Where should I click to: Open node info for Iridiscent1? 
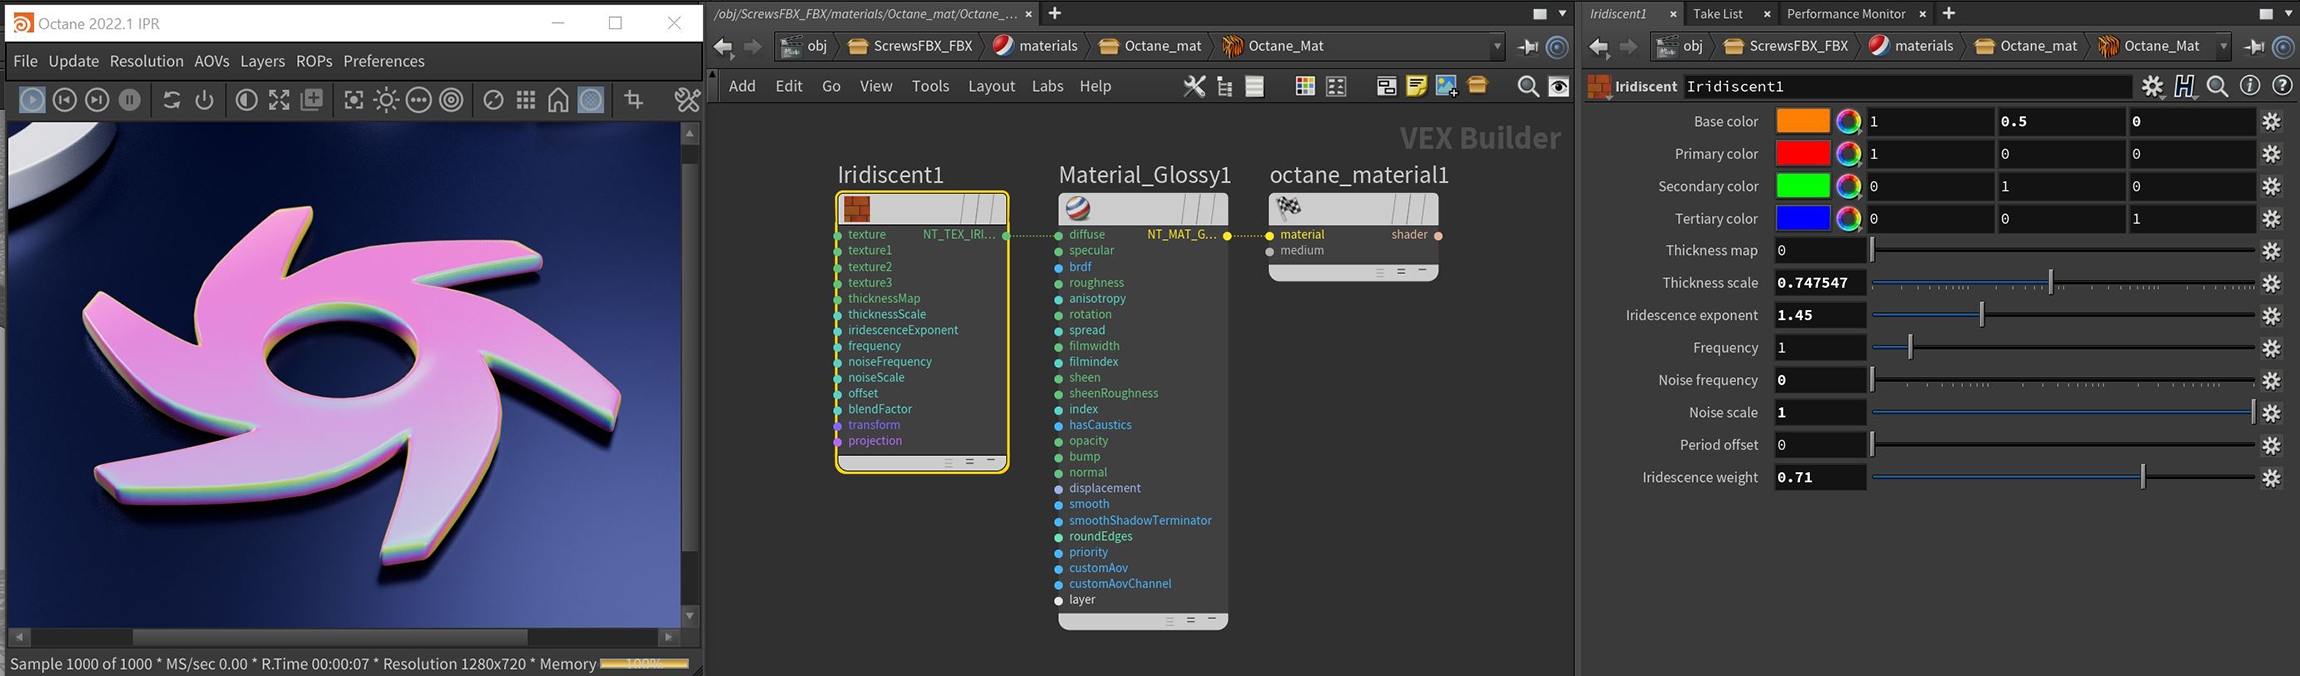click(2249, 87)
